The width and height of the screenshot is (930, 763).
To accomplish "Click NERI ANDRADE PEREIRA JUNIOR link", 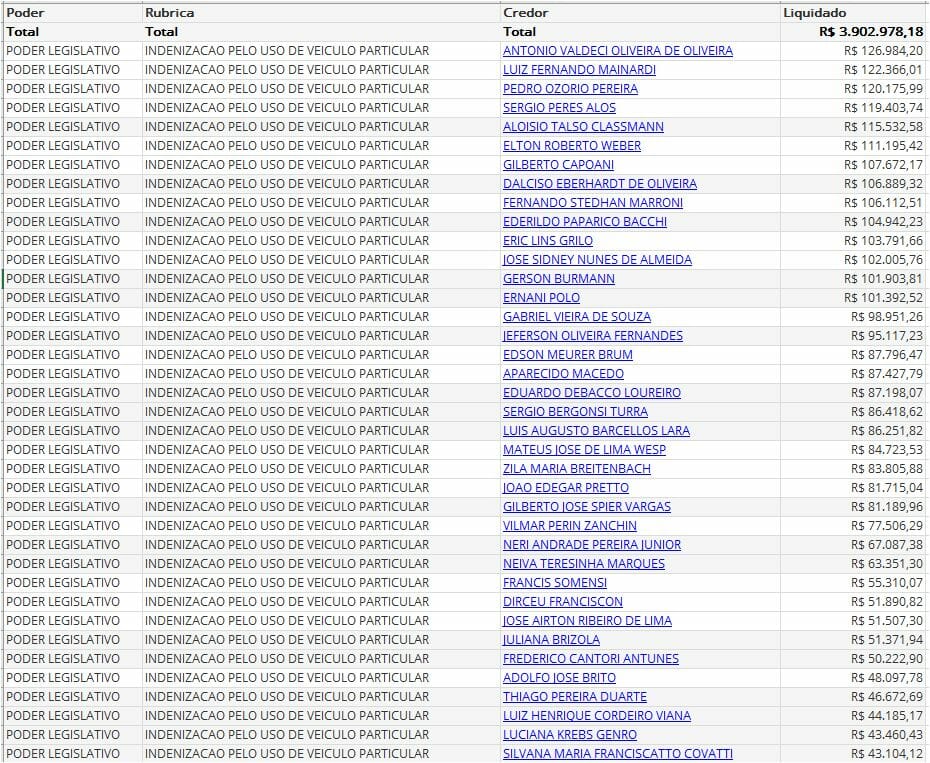I will point(592,545).
